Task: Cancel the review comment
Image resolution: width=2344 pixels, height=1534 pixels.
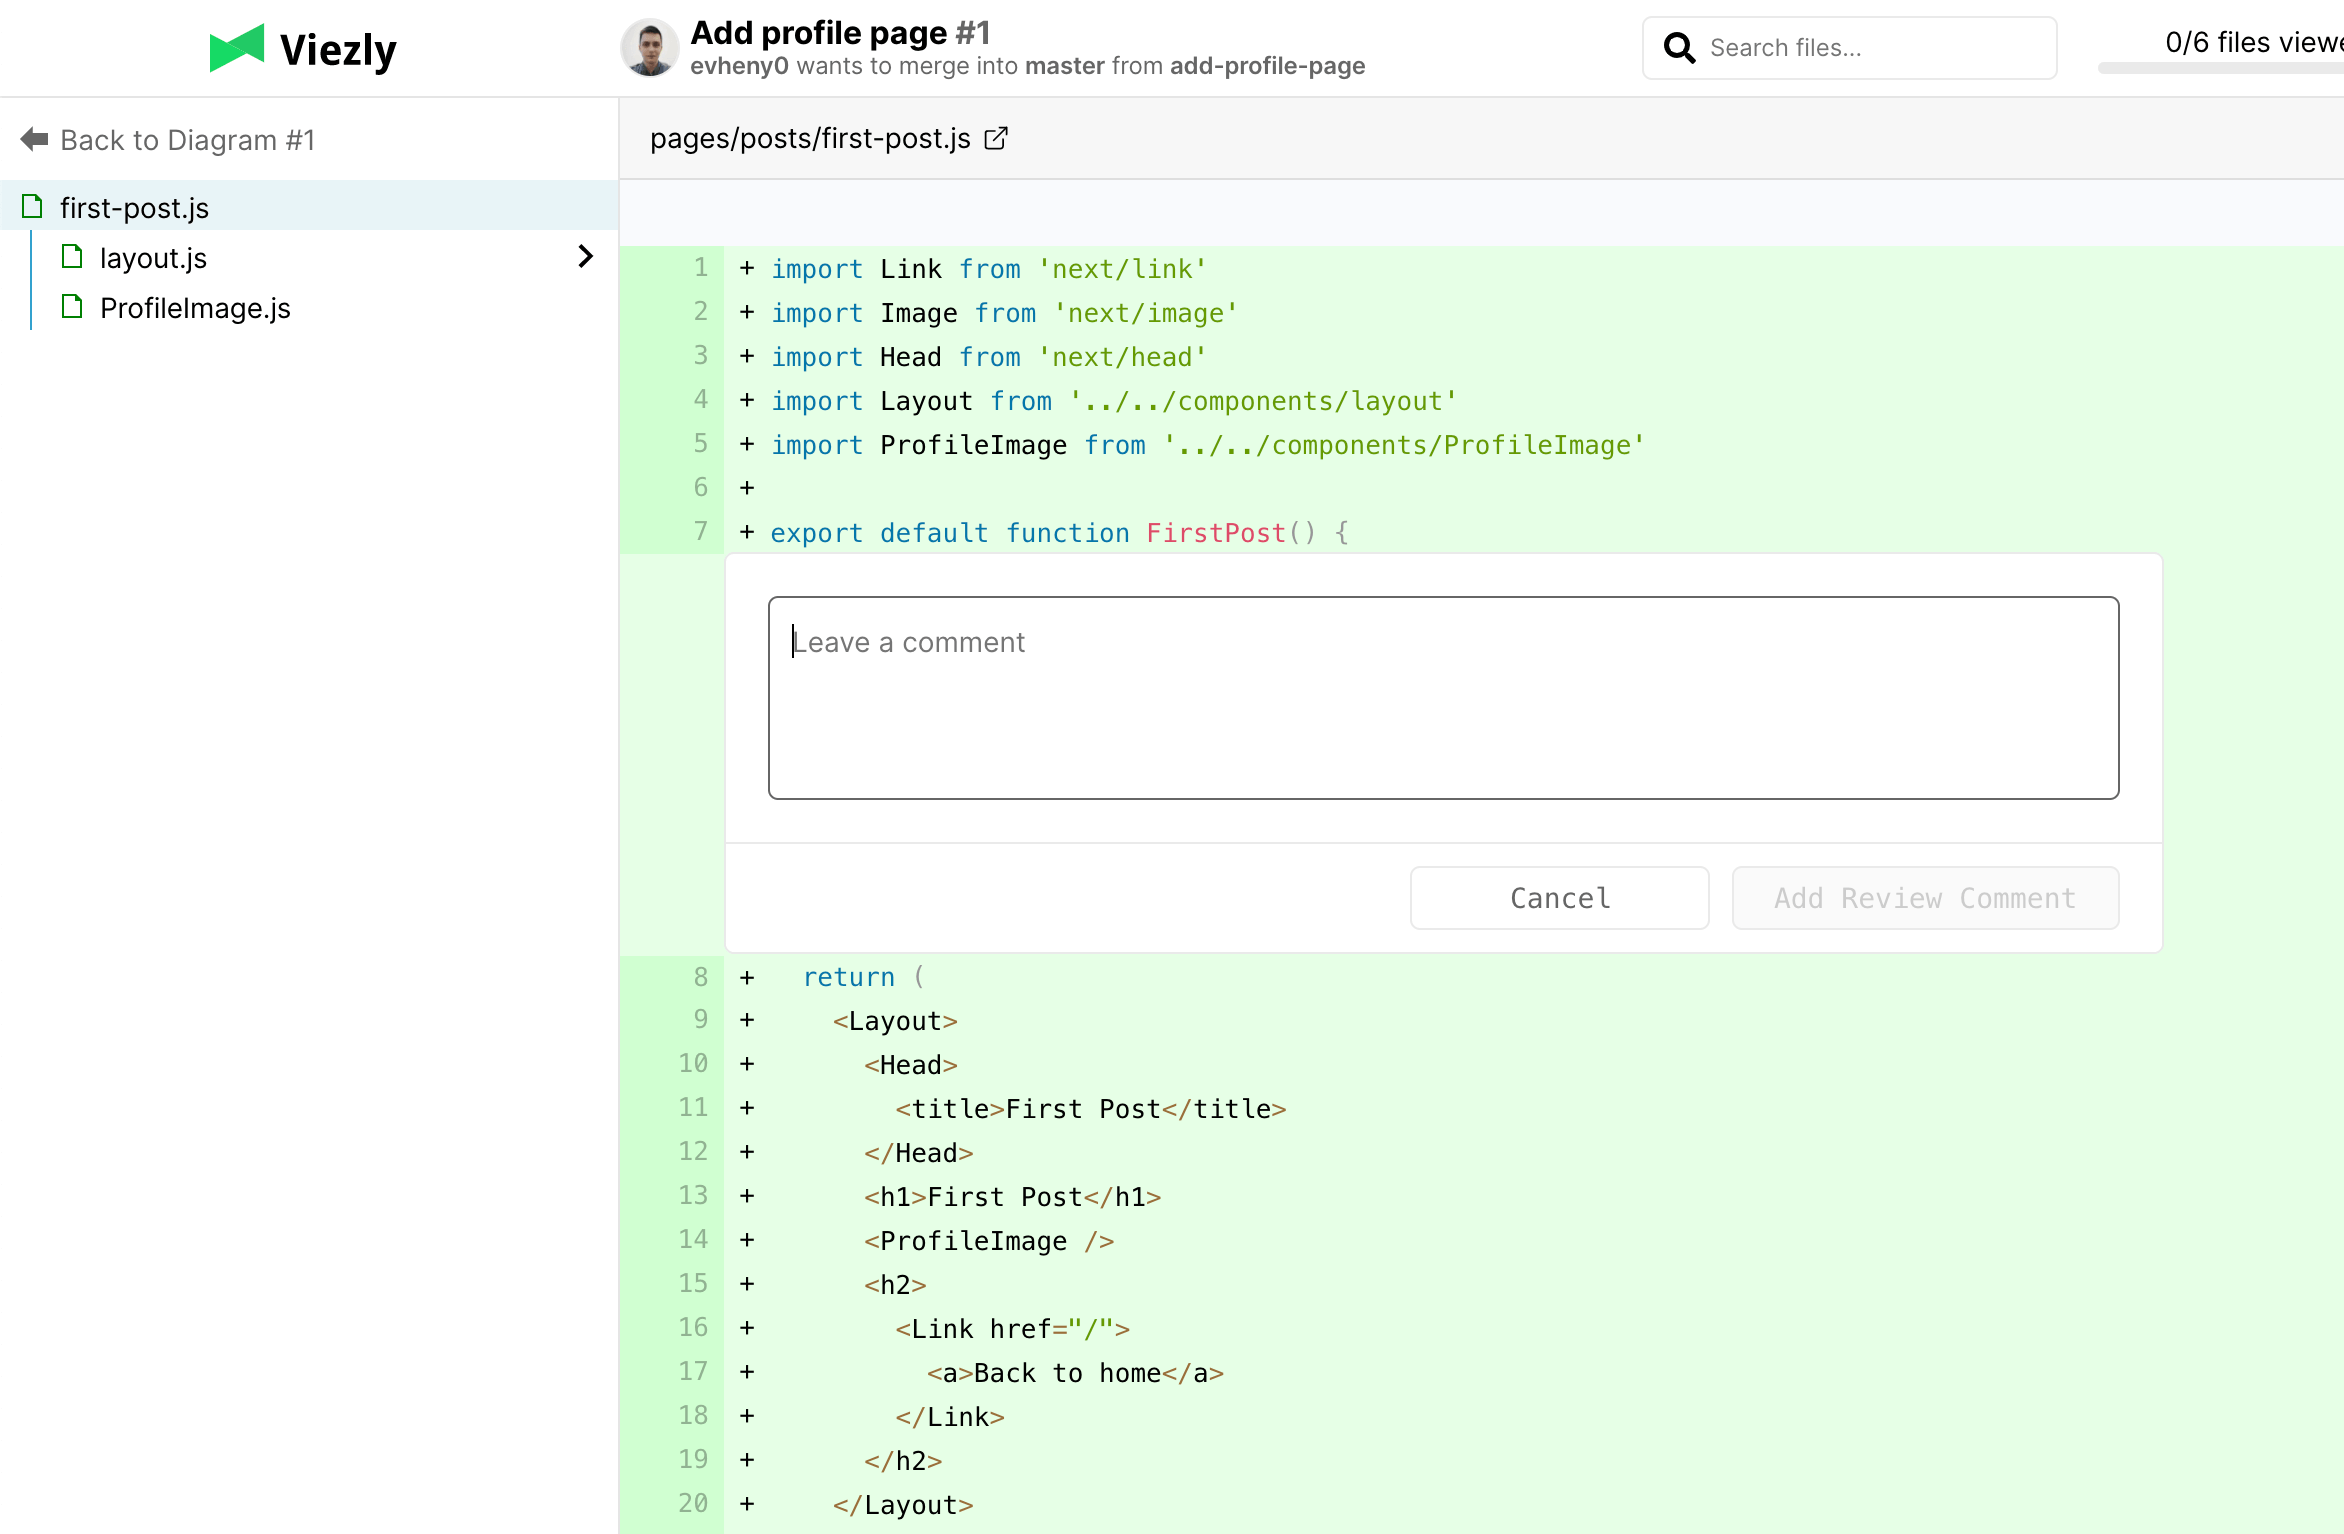Action: 1559,898
